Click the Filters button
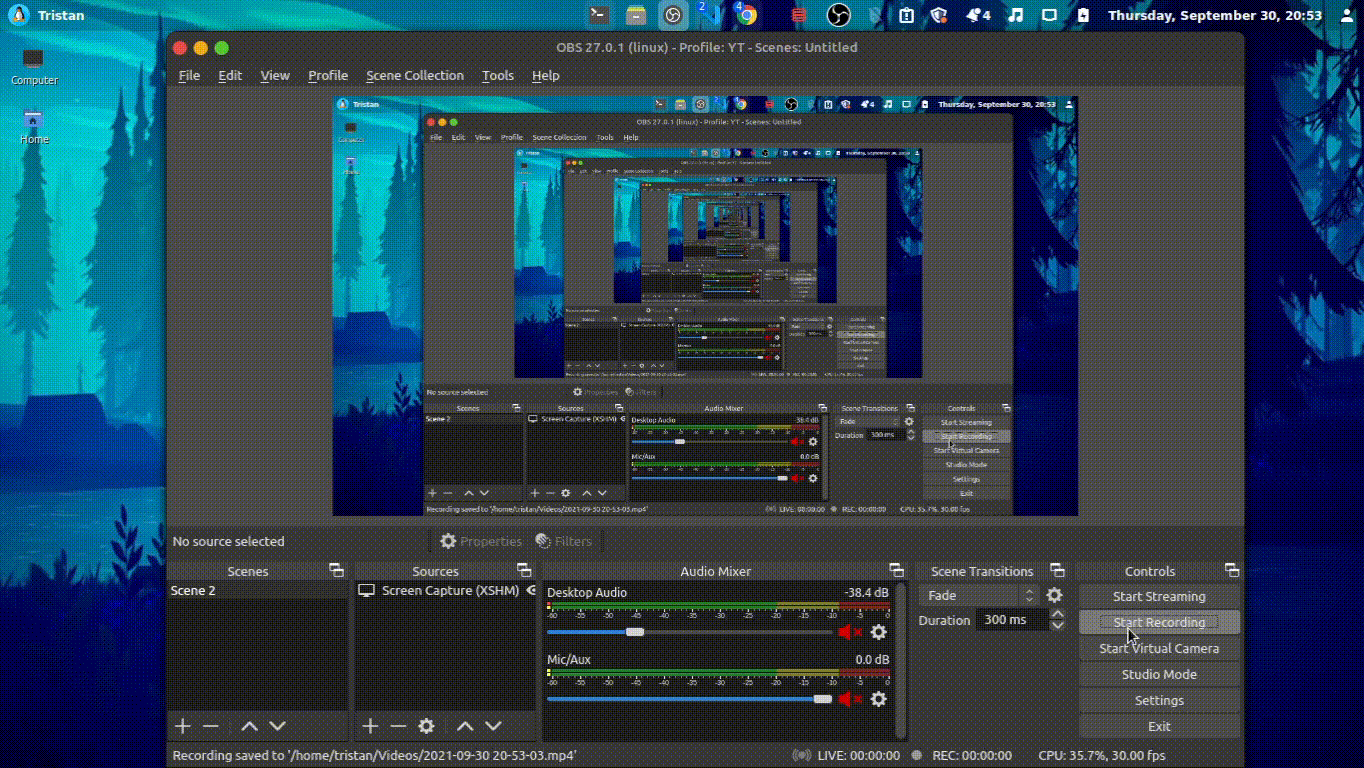 click(x=564, y=541)
